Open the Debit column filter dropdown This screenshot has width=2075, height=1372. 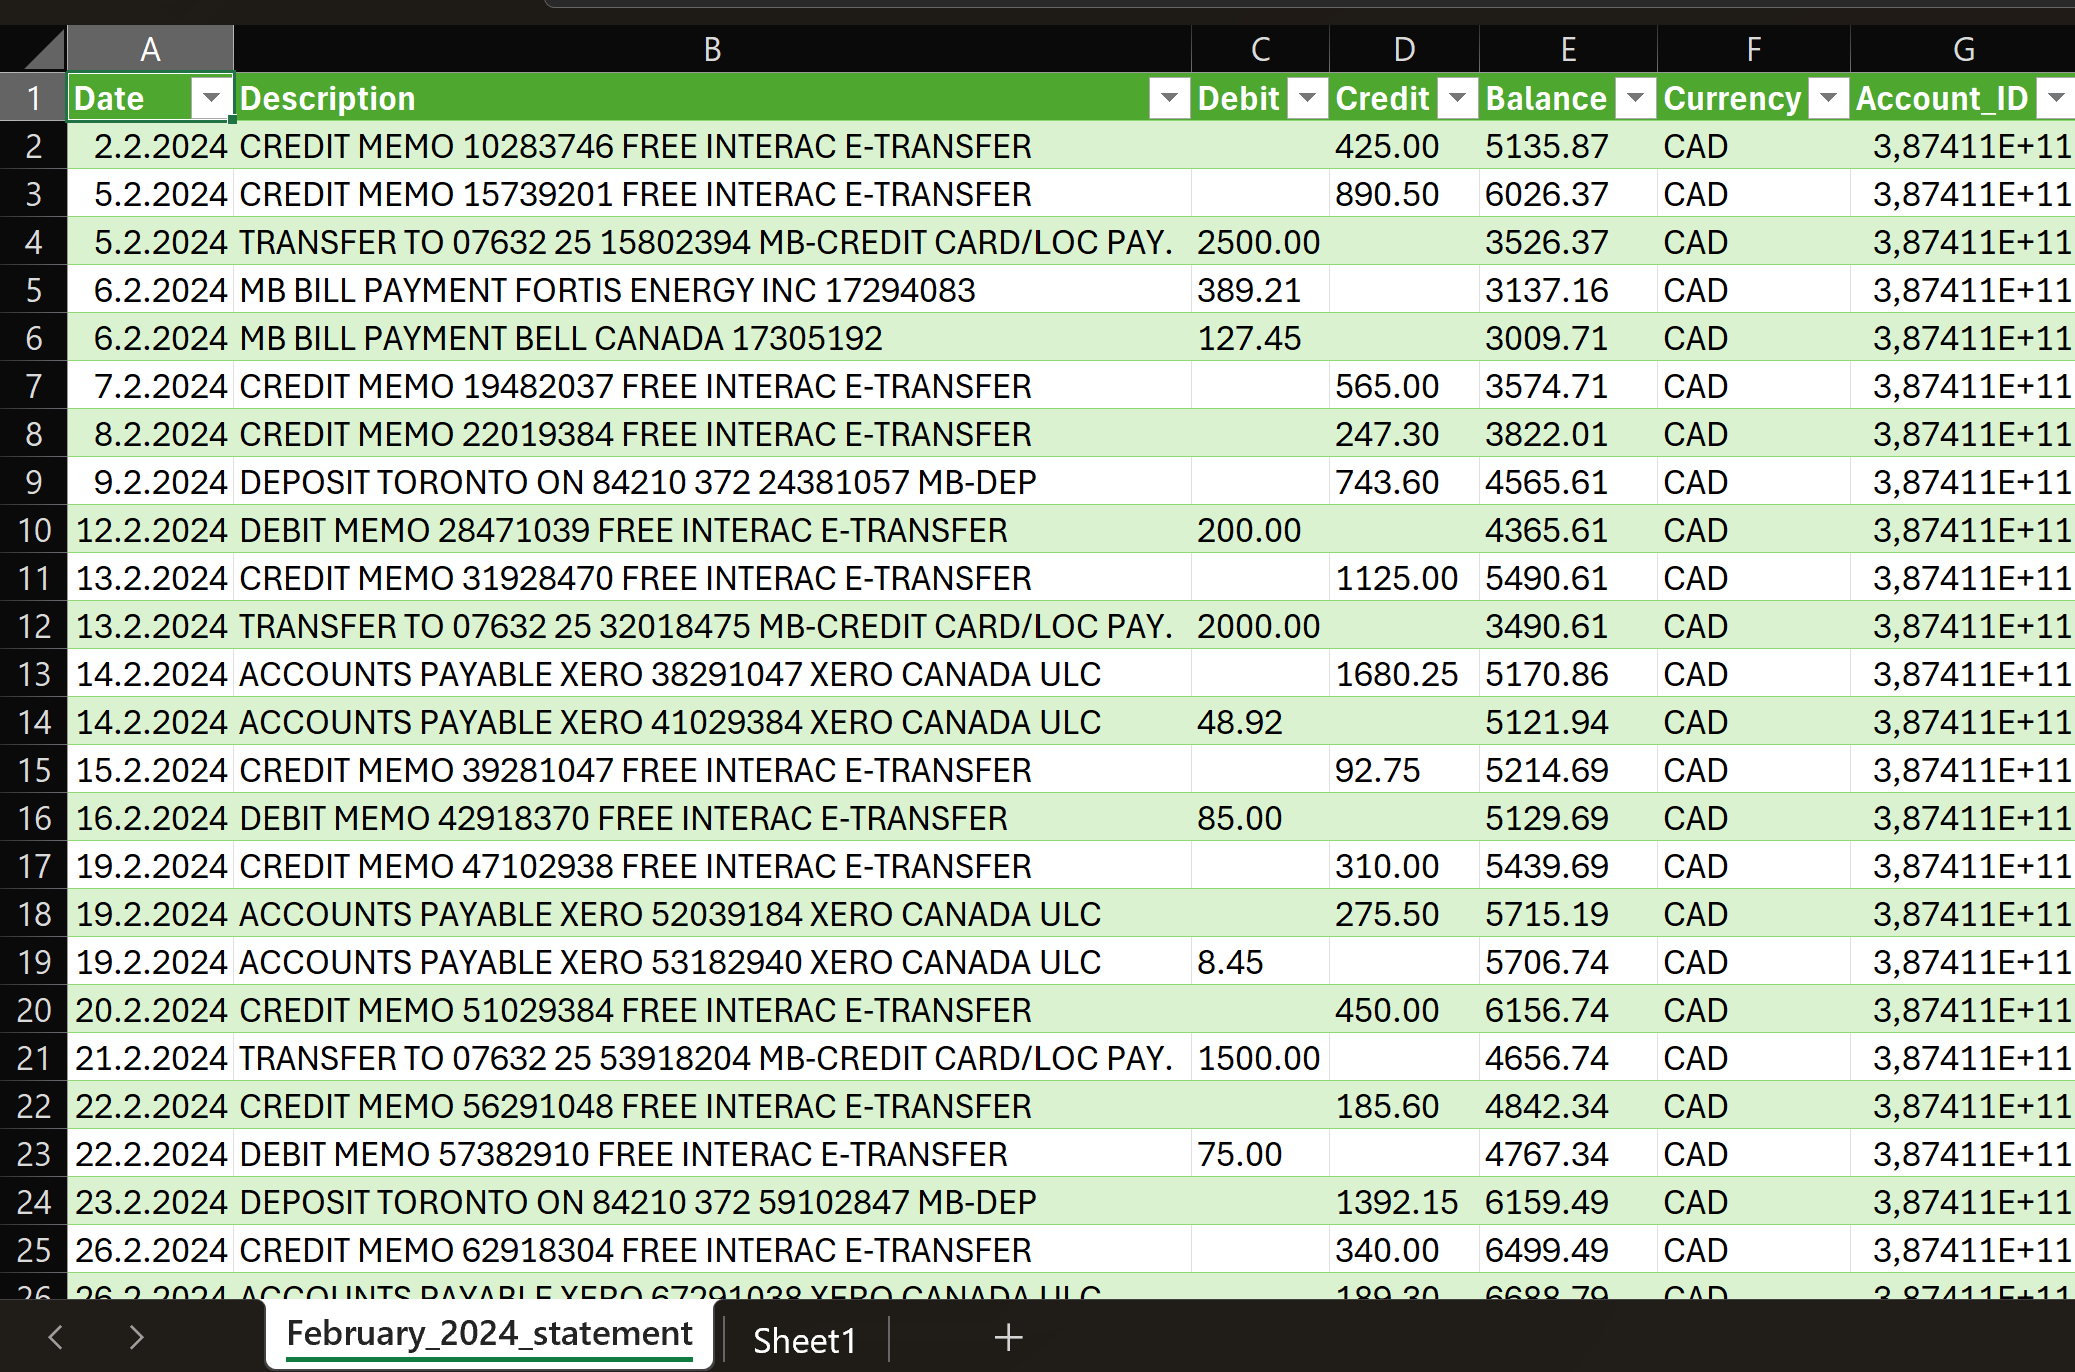[1307, 98]
